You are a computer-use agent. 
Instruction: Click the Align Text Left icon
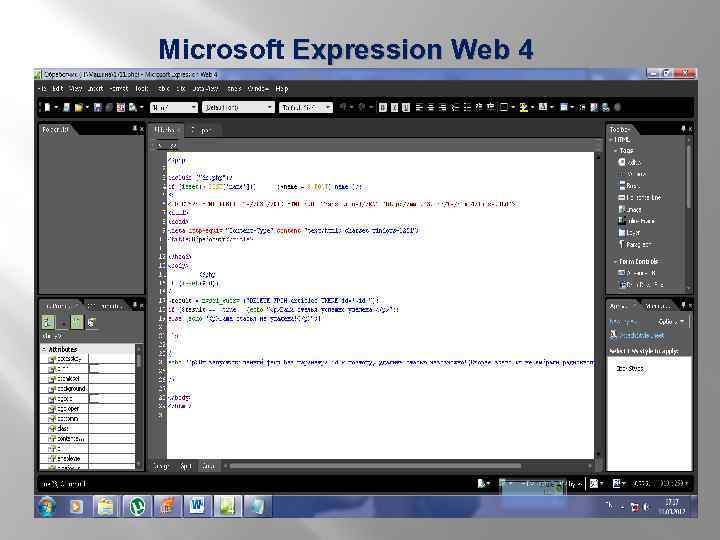(x=419, y=107)
